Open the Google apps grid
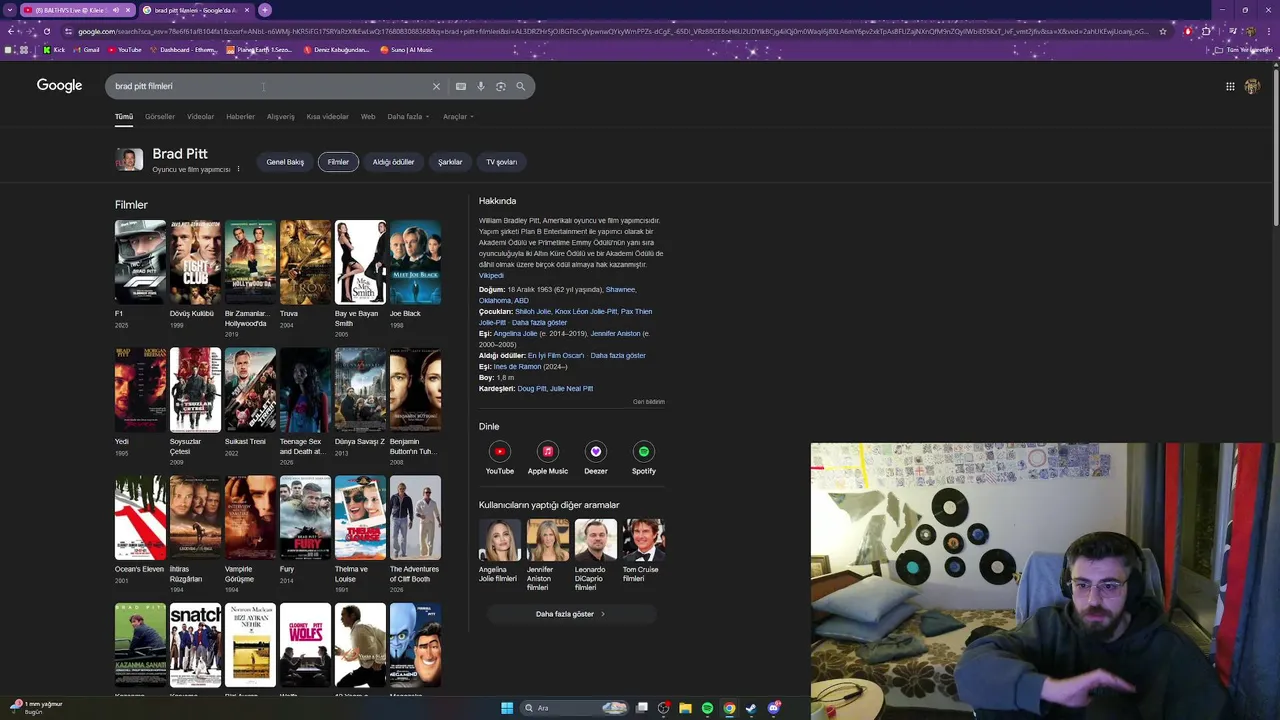Screen dimensions: 1280x720 tap(1230, 86)
